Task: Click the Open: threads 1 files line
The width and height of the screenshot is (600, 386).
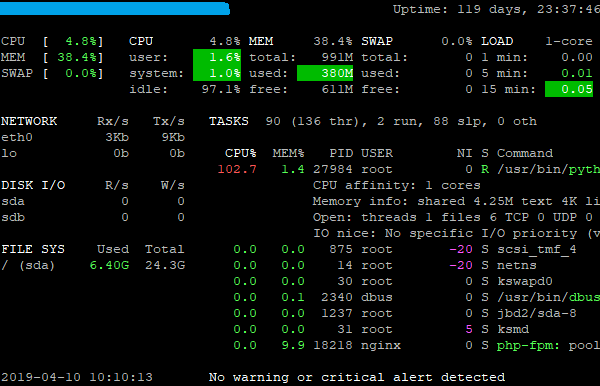Action: click(x=457, y=218)
